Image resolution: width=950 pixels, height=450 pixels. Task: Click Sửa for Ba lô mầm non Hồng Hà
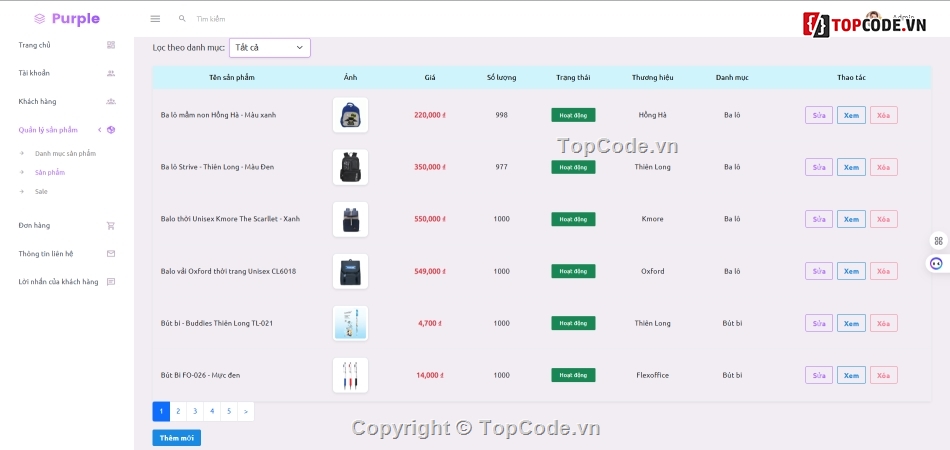click(x=819, y=115)
